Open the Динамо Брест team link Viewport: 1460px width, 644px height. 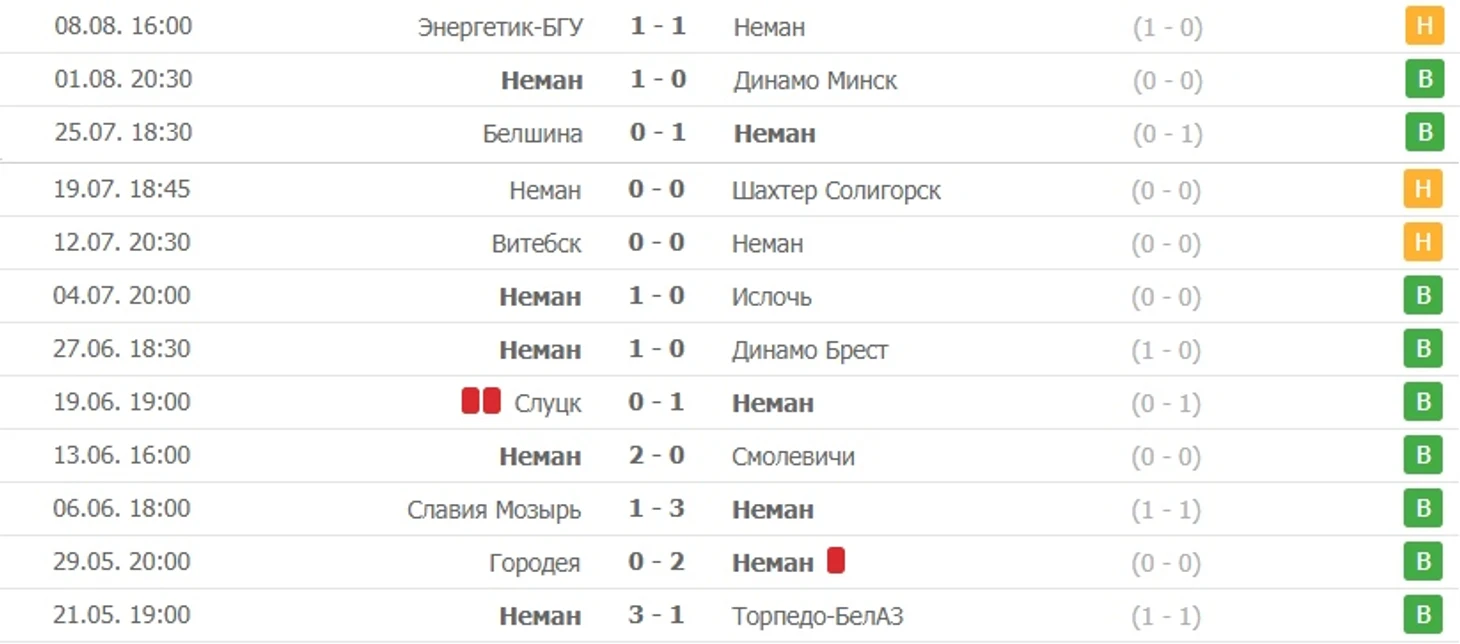coord(810,350)
